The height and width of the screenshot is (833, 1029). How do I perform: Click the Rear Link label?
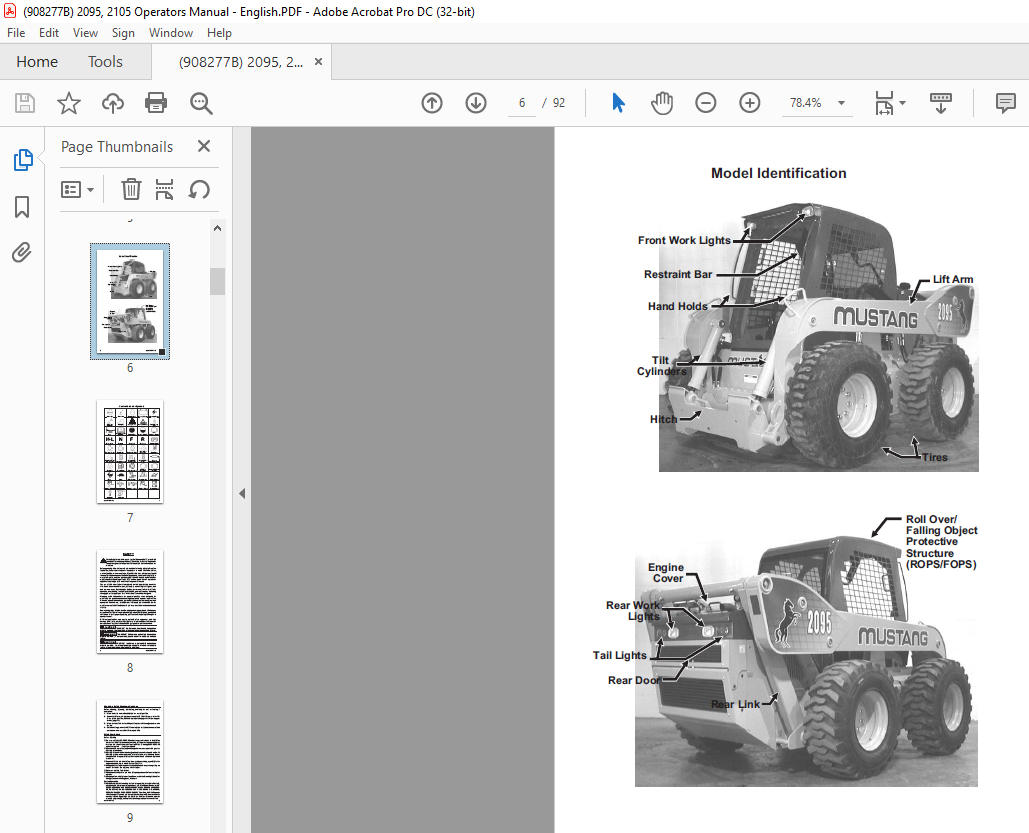tap(735, 704)
